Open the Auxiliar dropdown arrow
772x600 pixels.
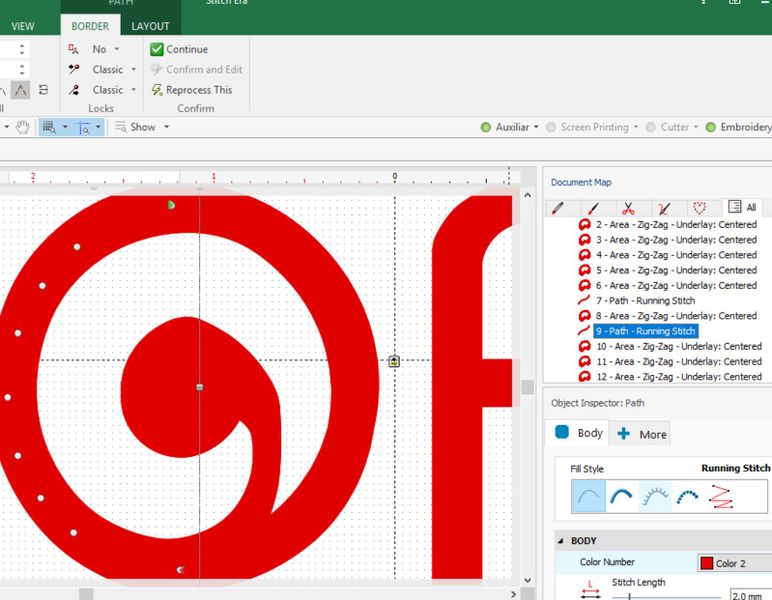click(x=536, y=127)
